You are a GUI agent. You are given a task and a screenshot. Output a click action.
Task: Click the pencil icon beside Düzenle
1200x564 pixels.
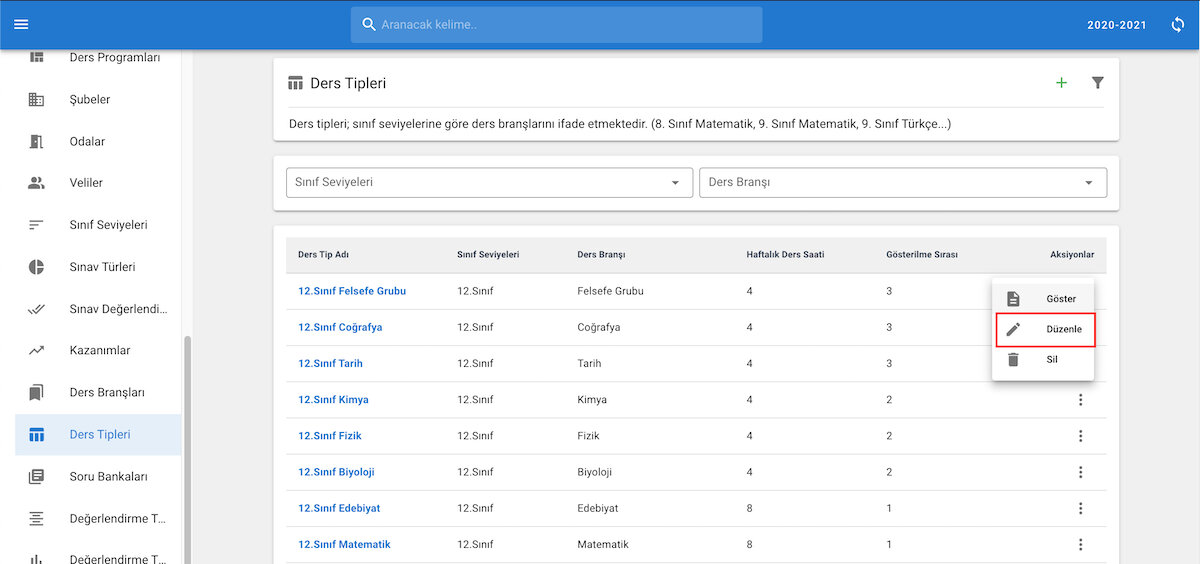[x=1013, y=329]
